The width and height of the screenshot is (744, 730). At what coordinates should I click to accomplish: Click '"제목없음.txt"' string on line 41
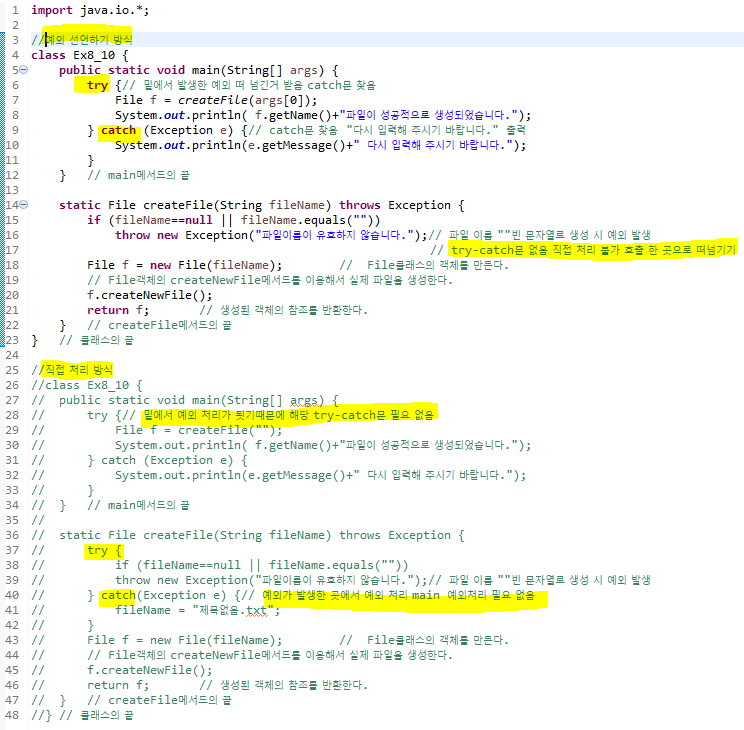click(x=233, y=610)
